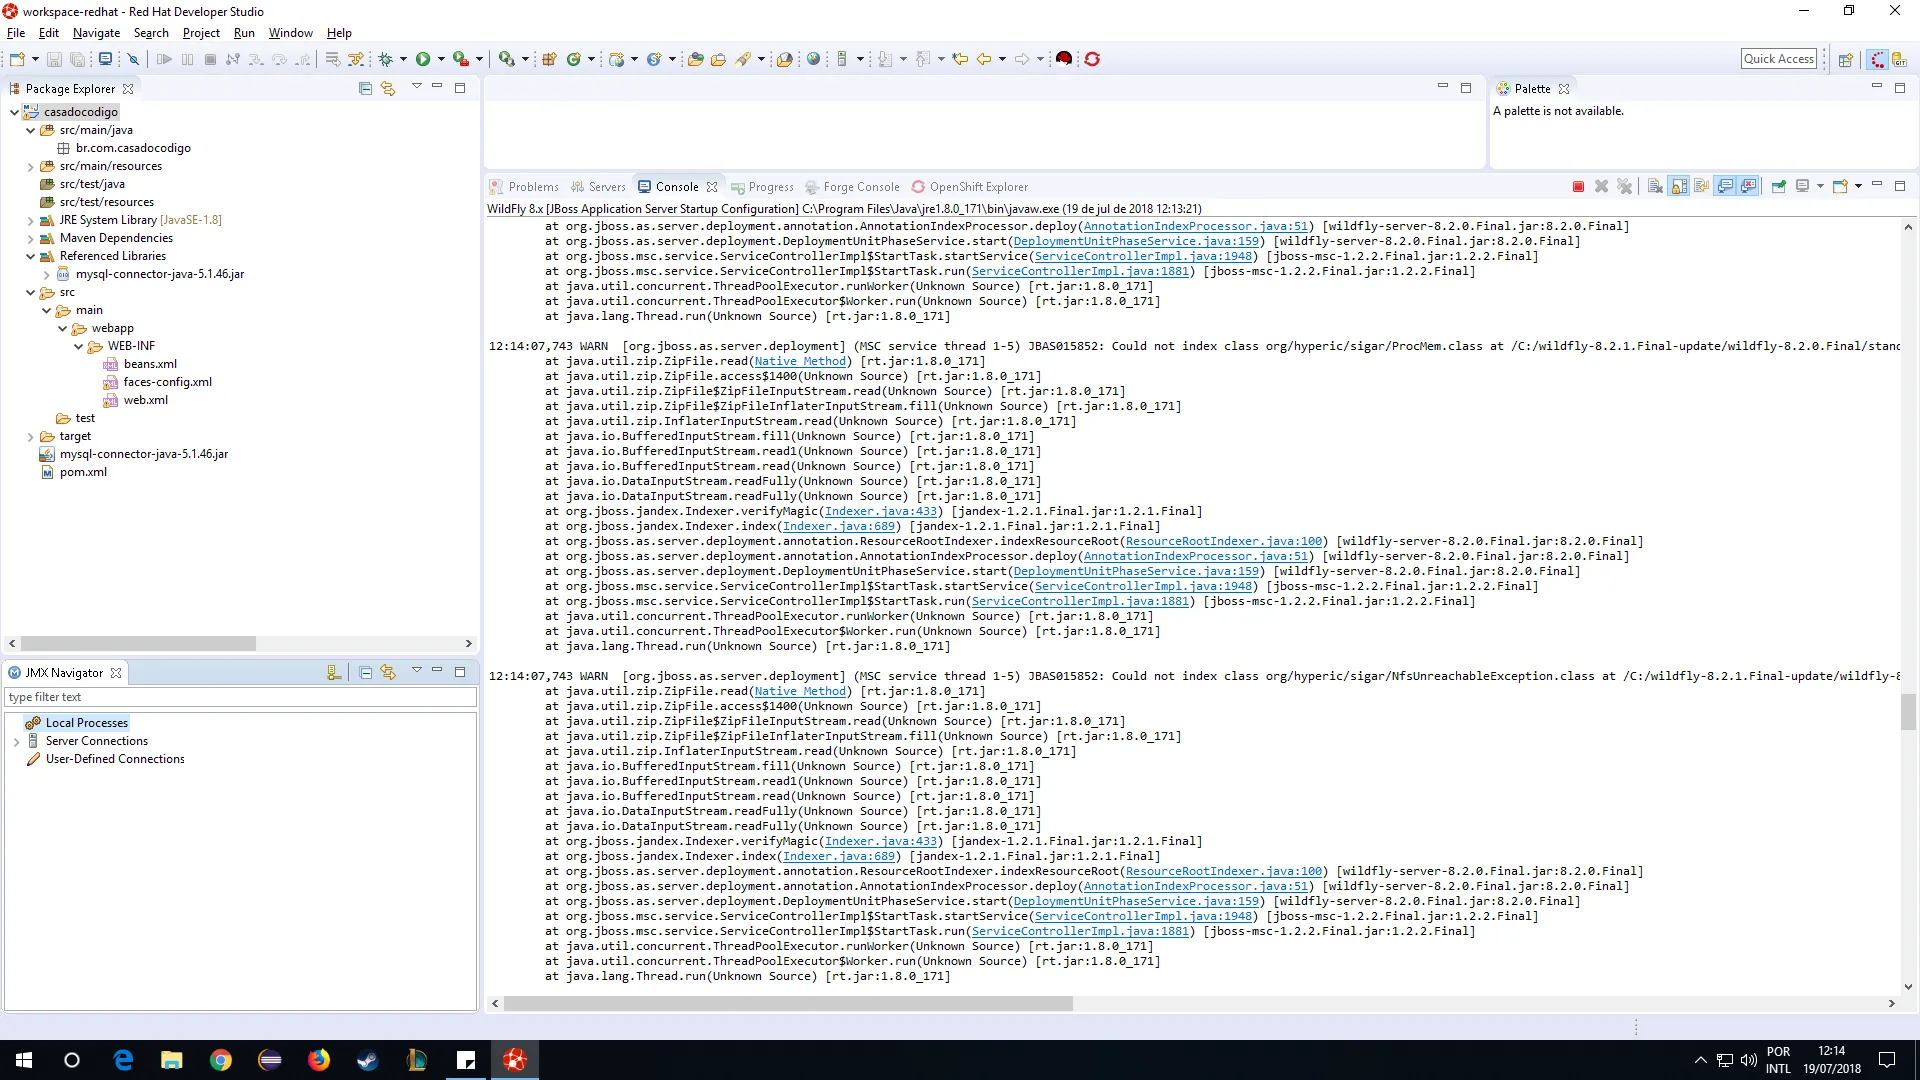Click the console horizontal scrollbar thumb
Viewport: 1920px width, 1080px height.
787,1003
